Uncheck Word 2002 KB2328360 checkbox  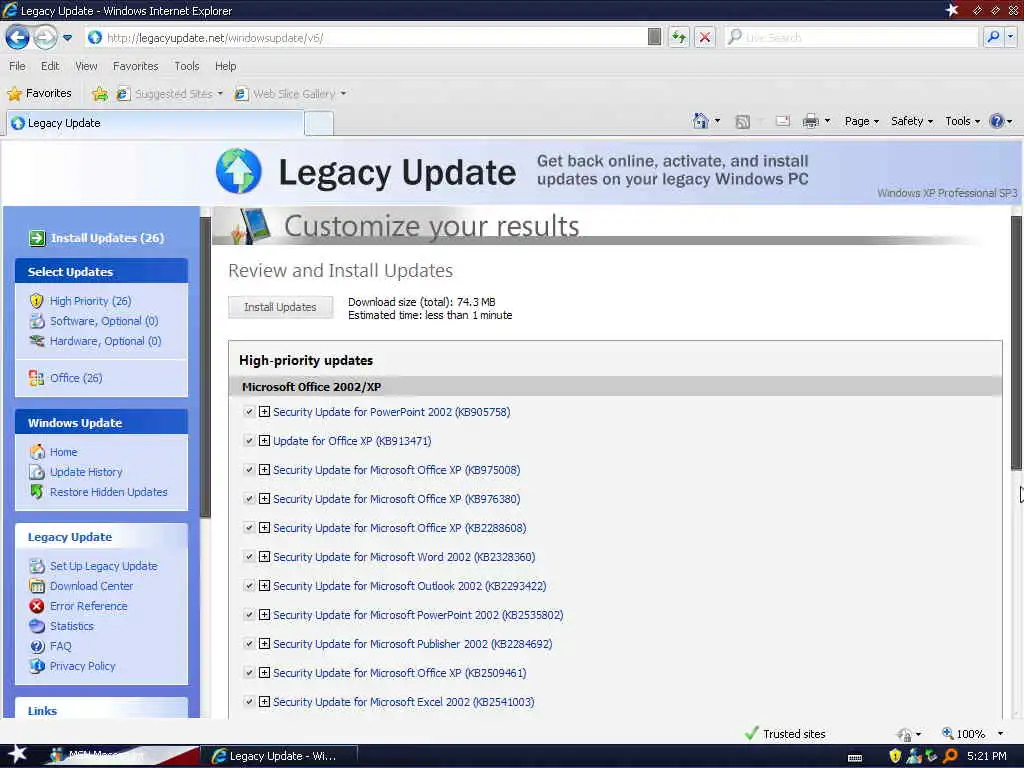tap(249, 556)
